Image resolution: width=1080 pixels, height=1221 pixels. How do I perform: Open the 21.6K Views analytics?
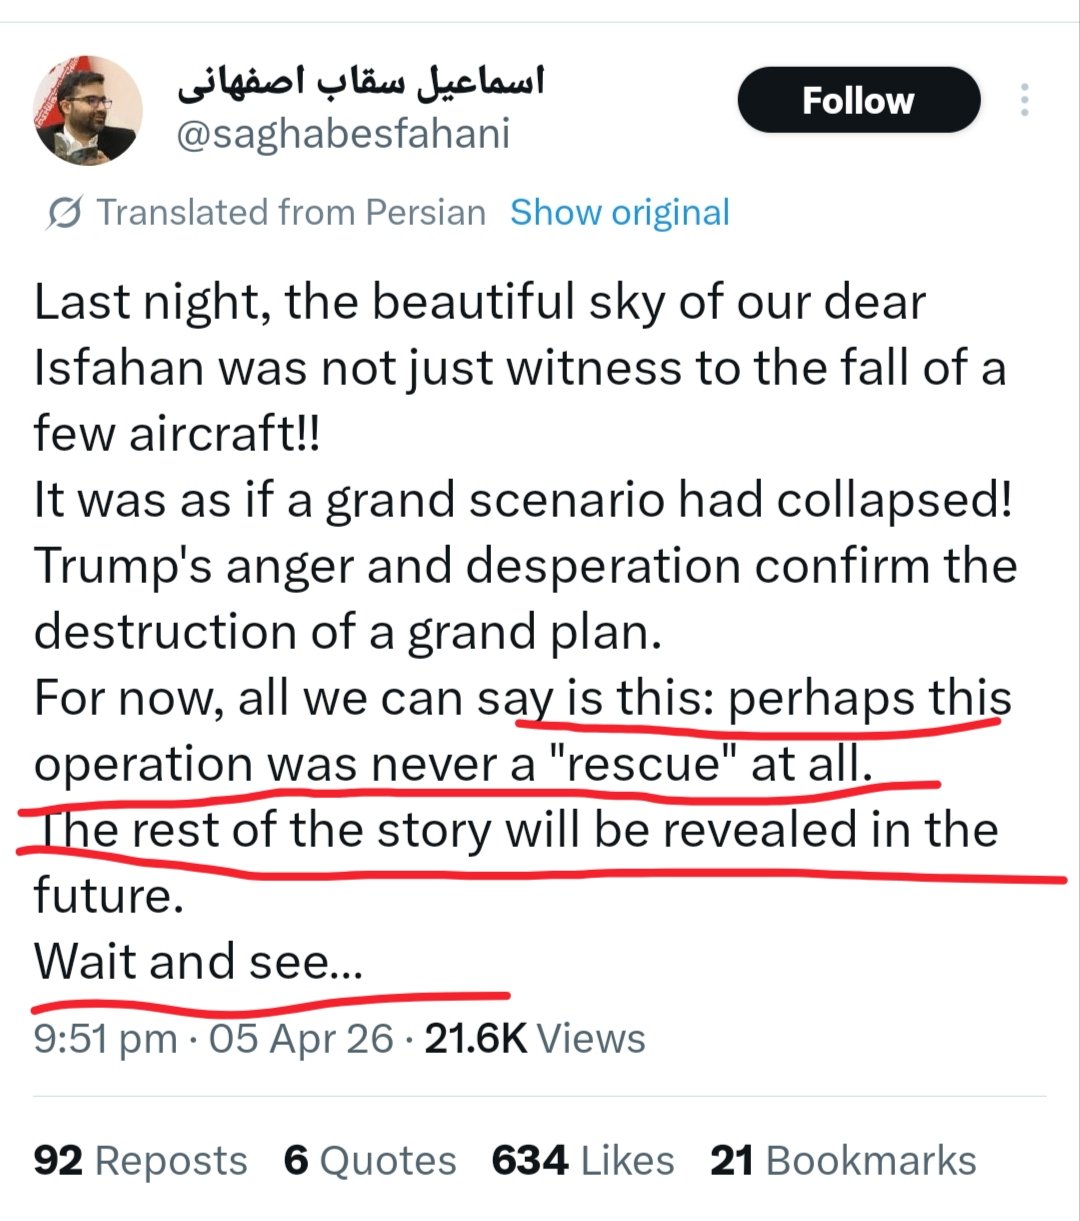(x=535, y=1038)
